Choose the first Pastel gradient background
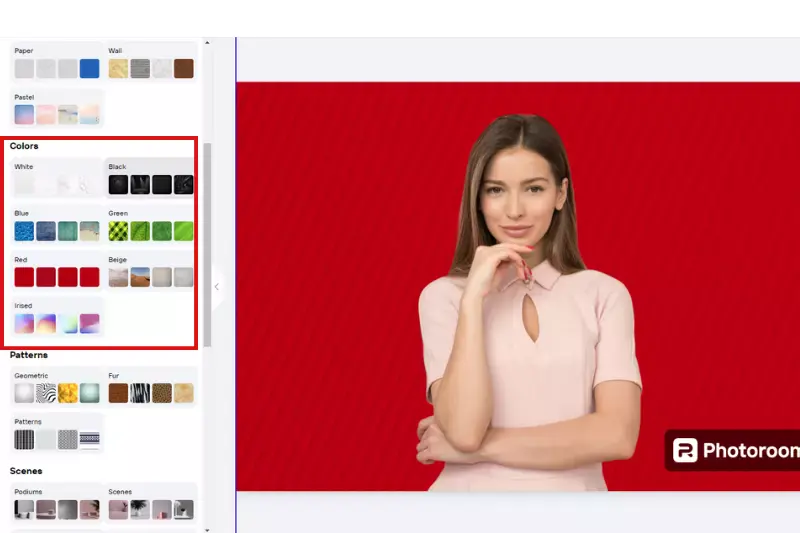Viewport: 800px width, 533px height. coord(24,115)
